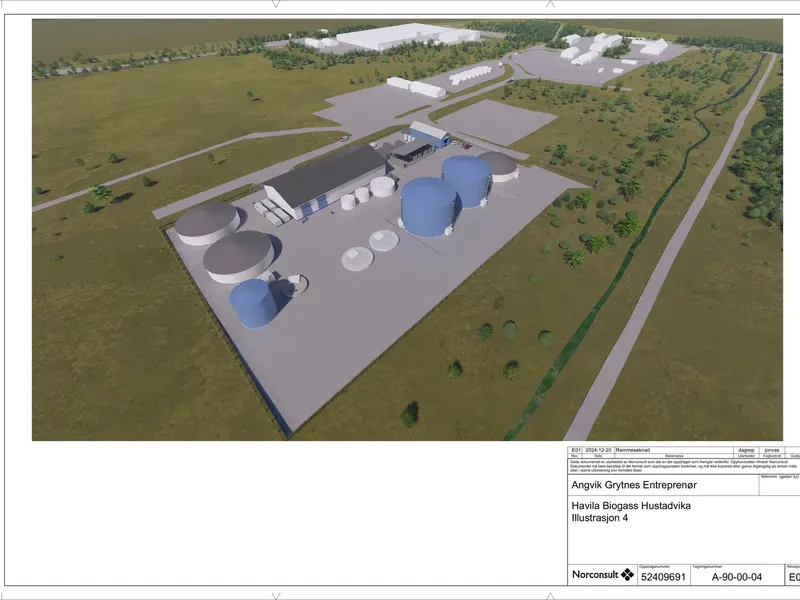The width and height of the screenshot is (800, 600).
Task: Click the checker cell 'jonvas'
Action: point(771,450)
